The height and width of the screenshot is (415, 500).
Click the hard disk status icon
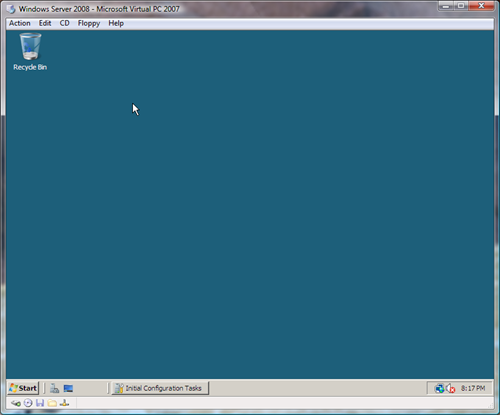16,404
